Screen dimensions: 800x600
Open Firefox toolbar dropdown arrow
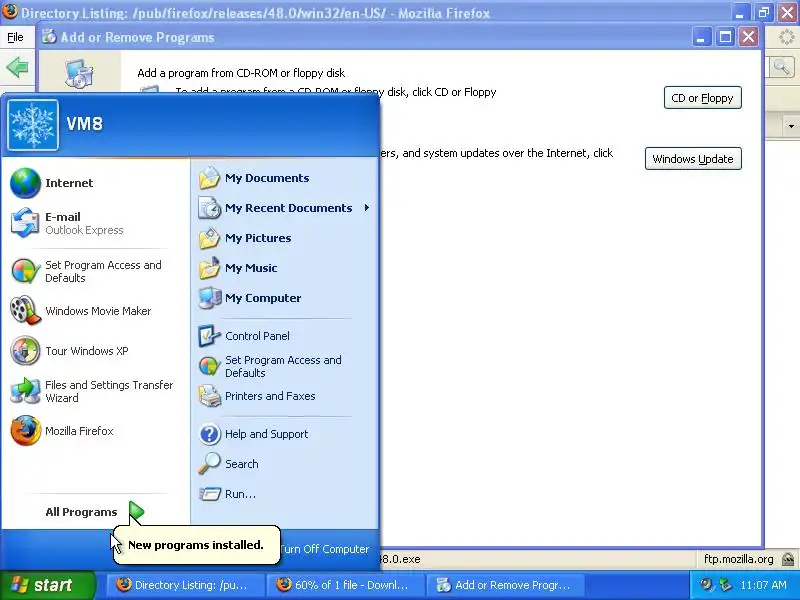coord(791,126)
